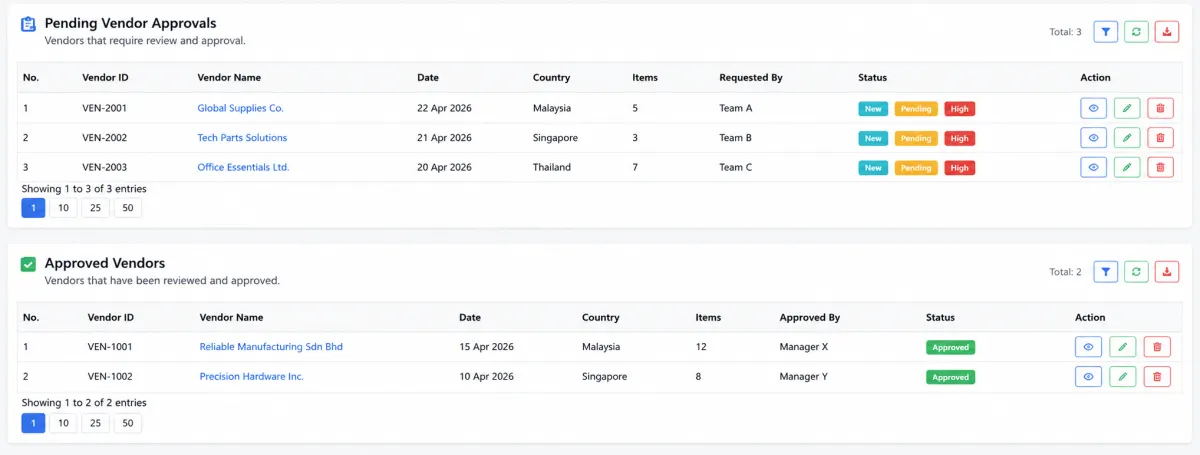The width and height of the screenshot is (1200, 455).
Task: Edit the VEN-2003 vendor record
Action: coord(1127,167)
